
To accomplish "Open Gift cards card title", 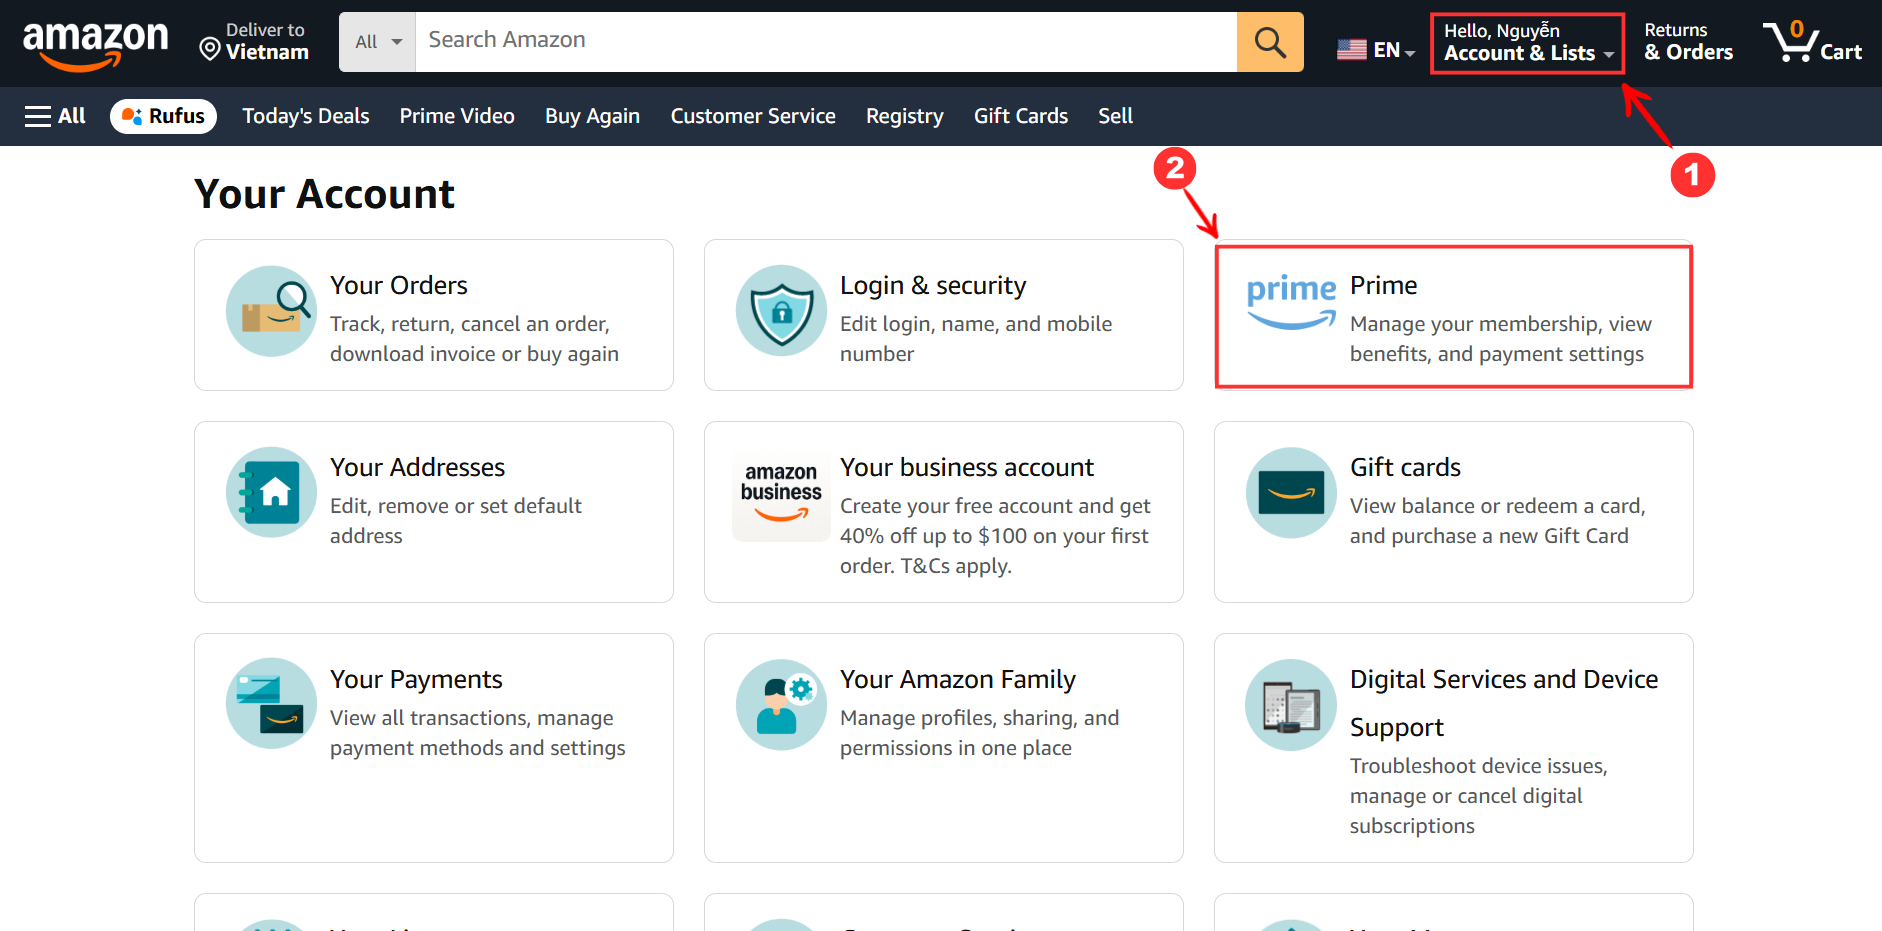I will [x=1405, y=467].
